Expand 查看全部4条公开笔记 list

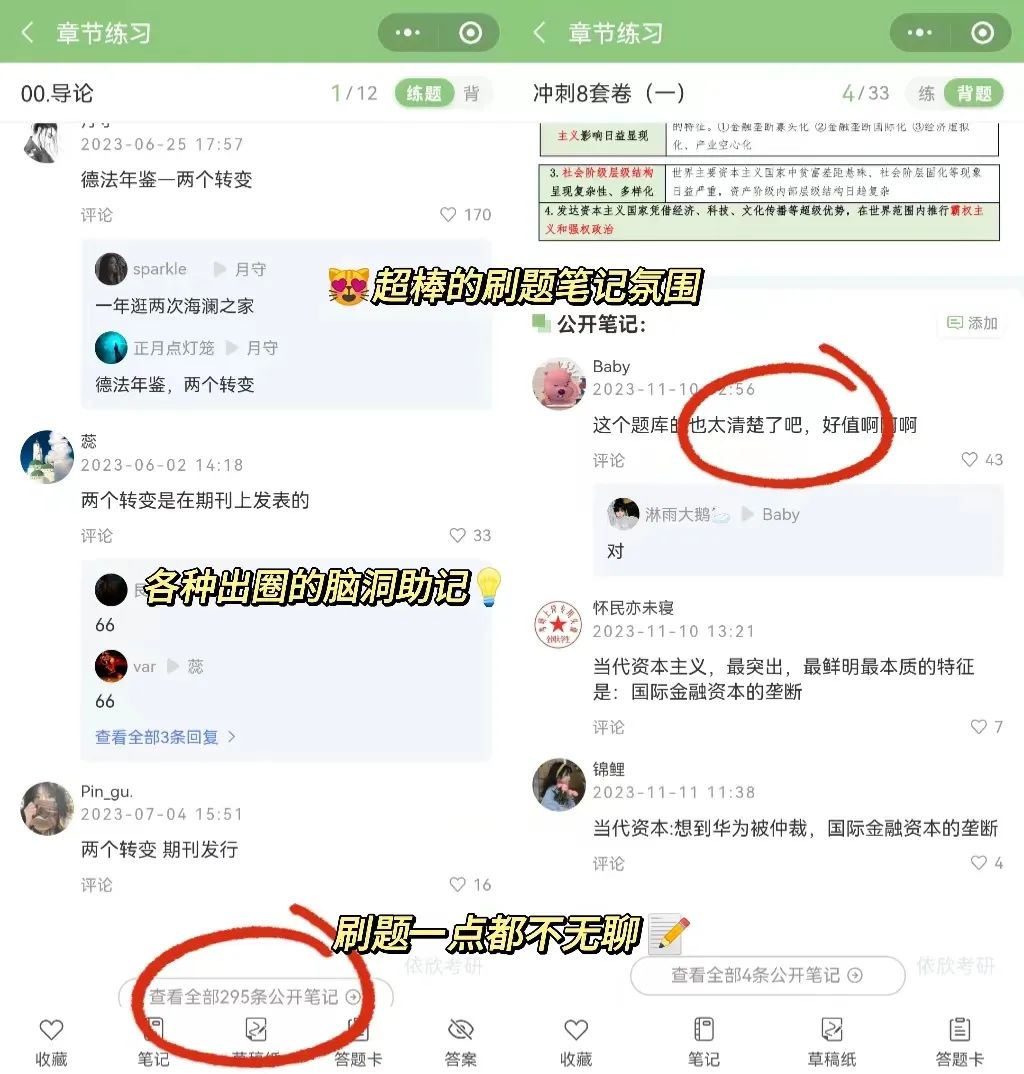pyautogui.click(x=767, y=975)
